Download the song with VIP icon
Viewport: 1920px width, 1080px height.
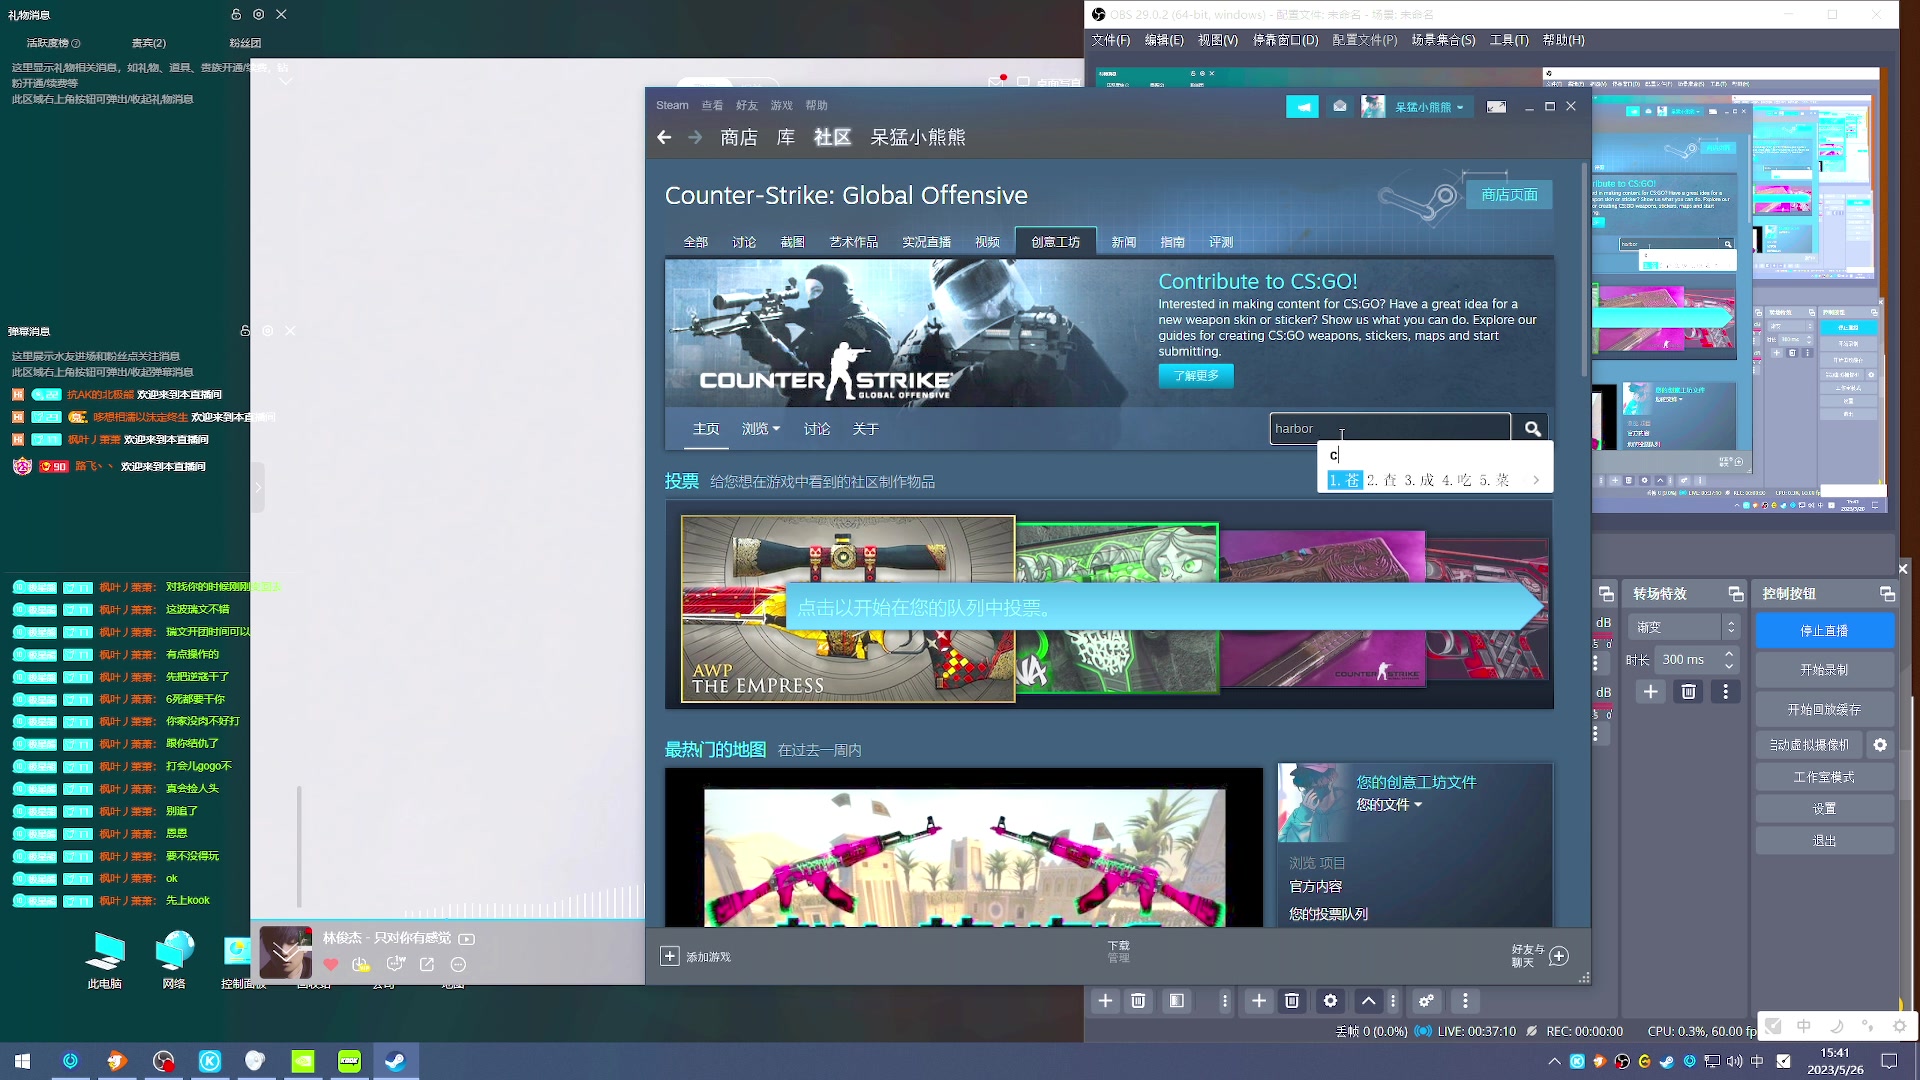[x=361, y=964]
